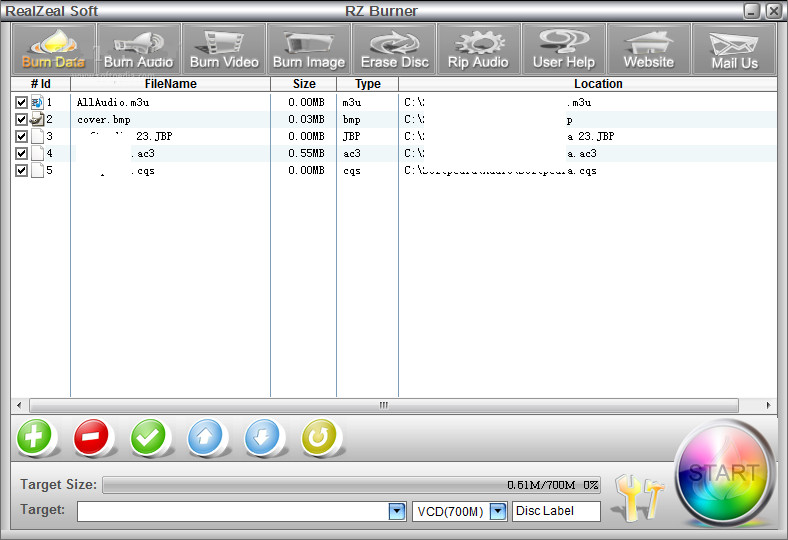Sort by the # Id column header
The image size is (788, 540).
[41, 84]
